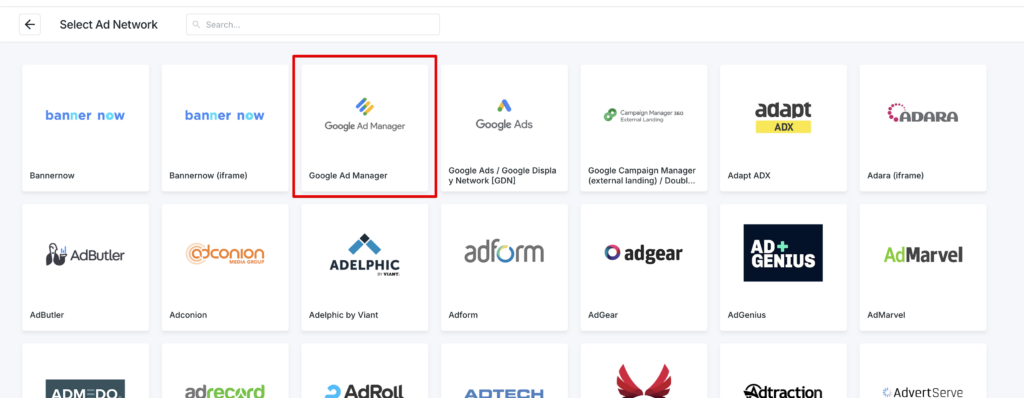Click the 'AdGenius' label text
The height and width of the screenshot is (398, 1024).
pos(746,315)
